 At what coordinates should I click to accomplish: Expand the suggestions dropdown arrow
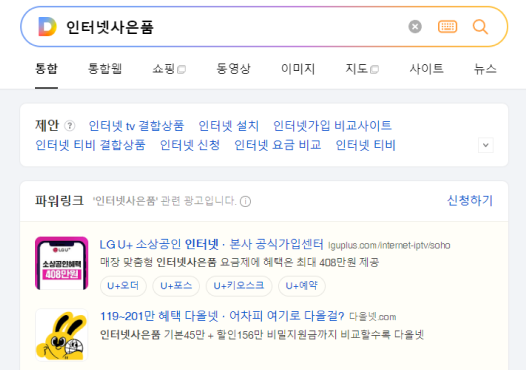coord(485,145)
